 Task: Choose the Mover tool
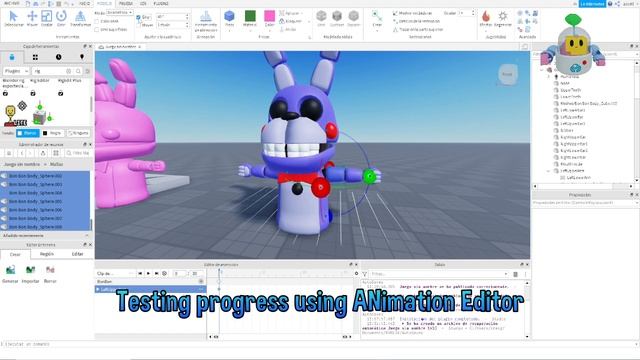32,18
